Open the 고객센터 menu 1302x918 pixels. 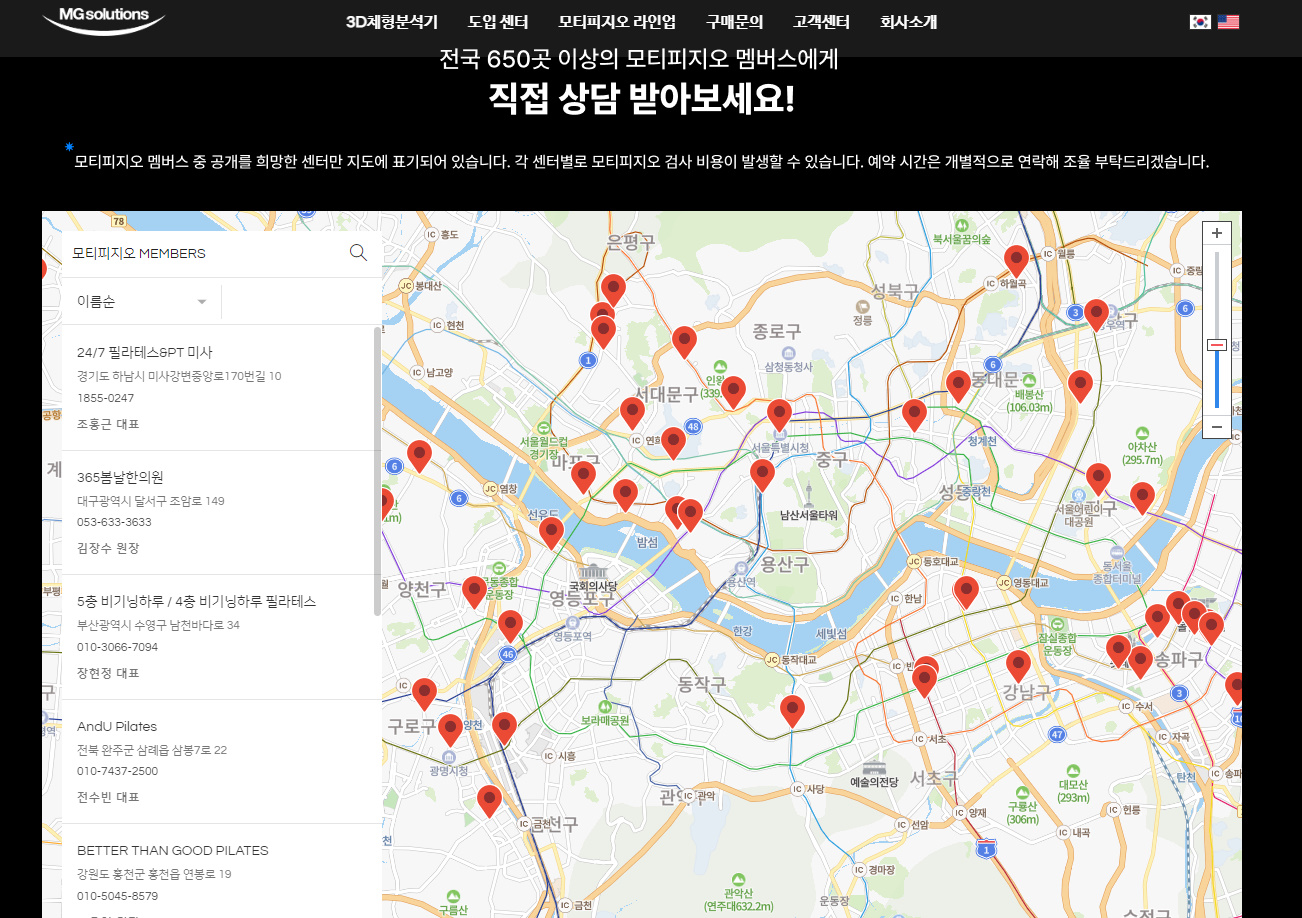[822, 22]
